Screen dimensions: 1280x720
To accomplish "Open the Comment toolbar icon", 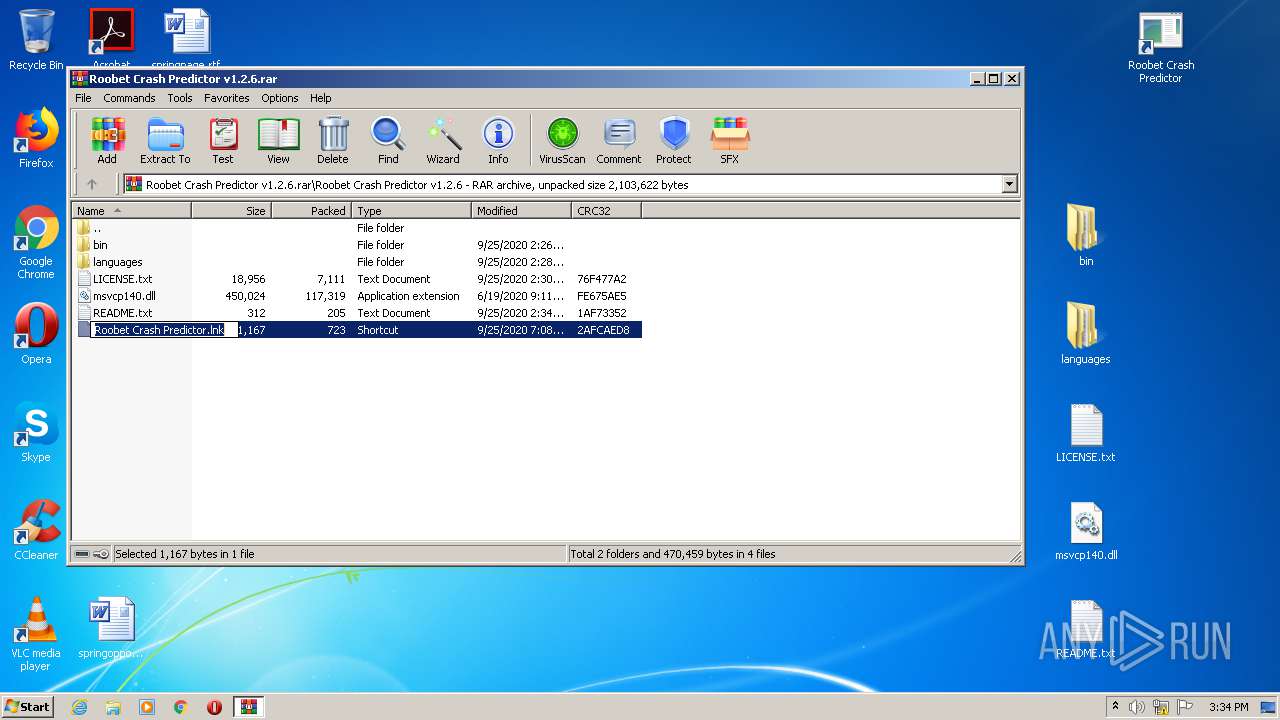I will pyautogui.click(x=619, y=141).
